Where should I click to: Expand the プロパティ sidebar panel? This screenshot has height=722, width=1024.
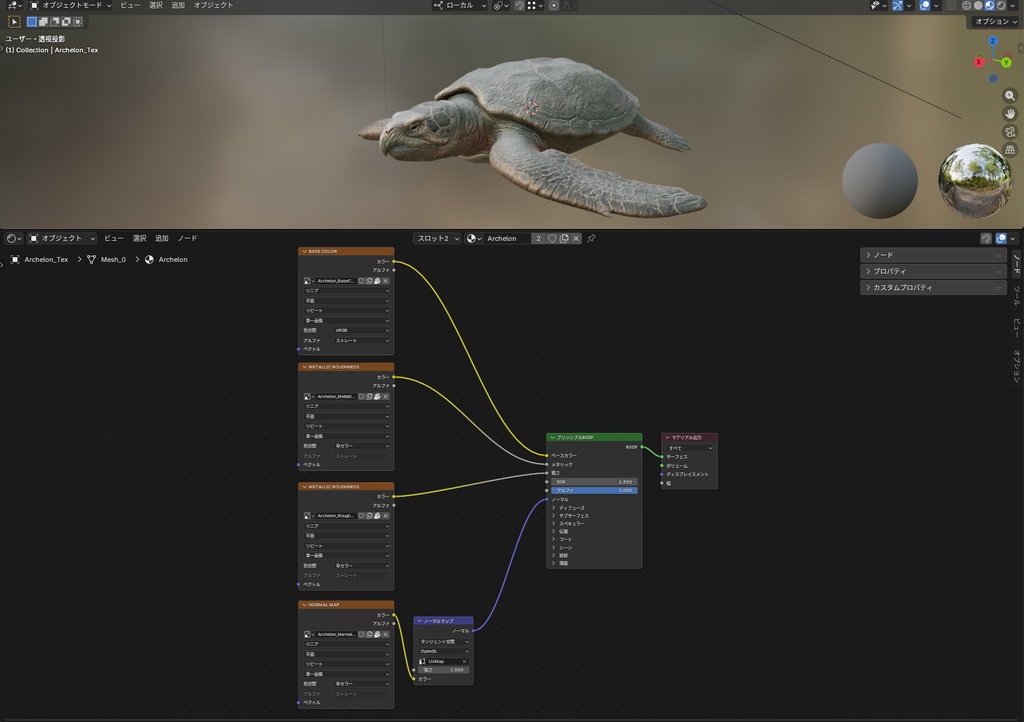(x=933, y=271)
